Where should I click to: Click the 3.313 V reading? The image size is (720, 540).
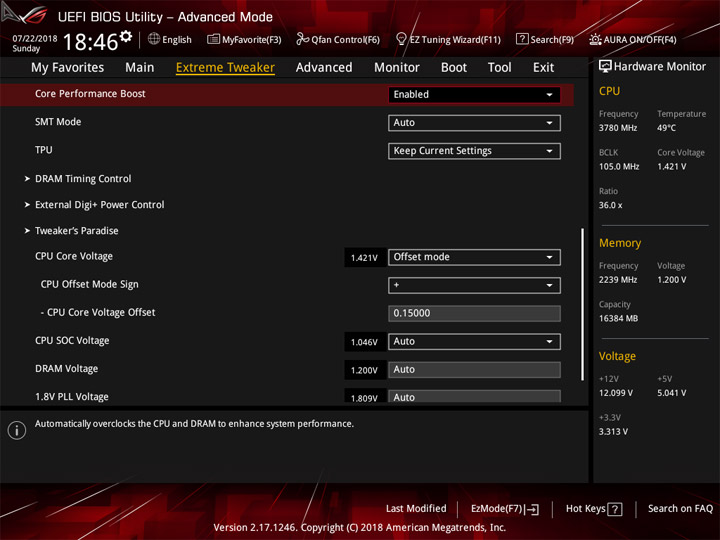[613, 432]
